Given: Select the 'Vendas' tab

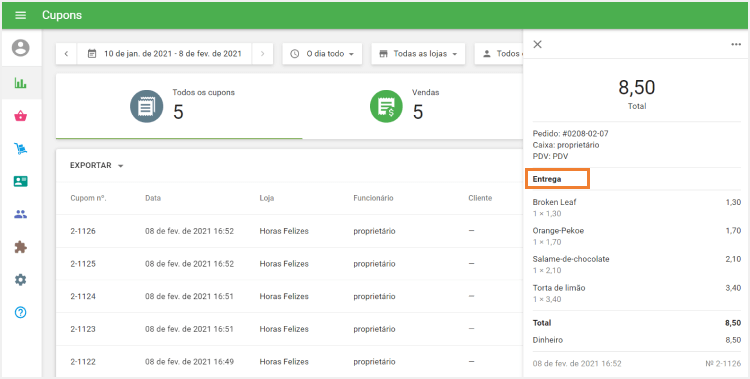Looking at the screenshot, I should coord(413,106).
